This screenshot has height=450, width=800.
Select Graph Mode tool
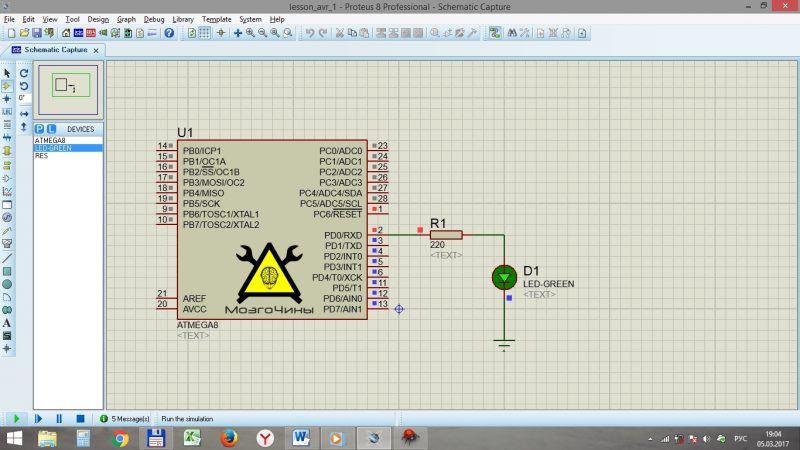click(x=7, y=191)
